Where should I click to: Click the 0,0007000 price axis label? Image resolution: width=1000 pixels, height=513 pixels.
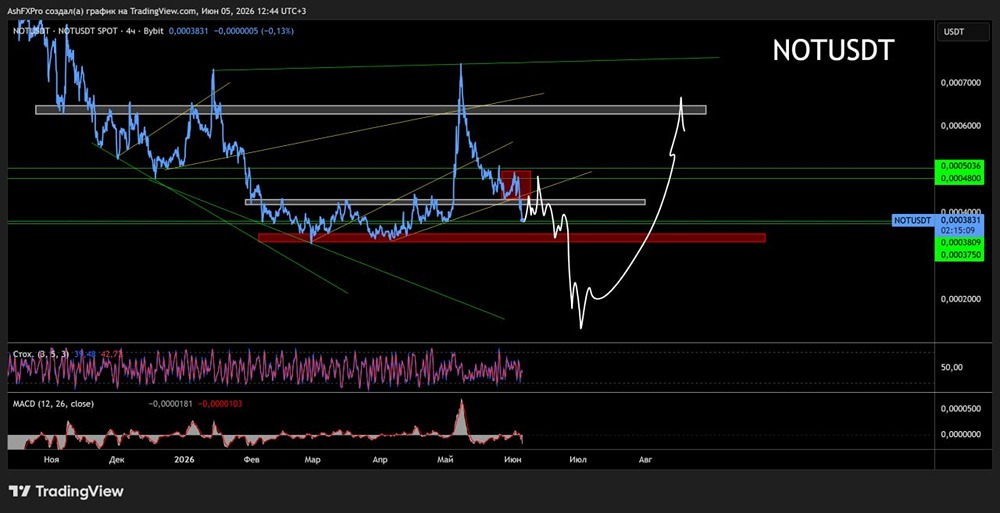(x=962, y=84)
